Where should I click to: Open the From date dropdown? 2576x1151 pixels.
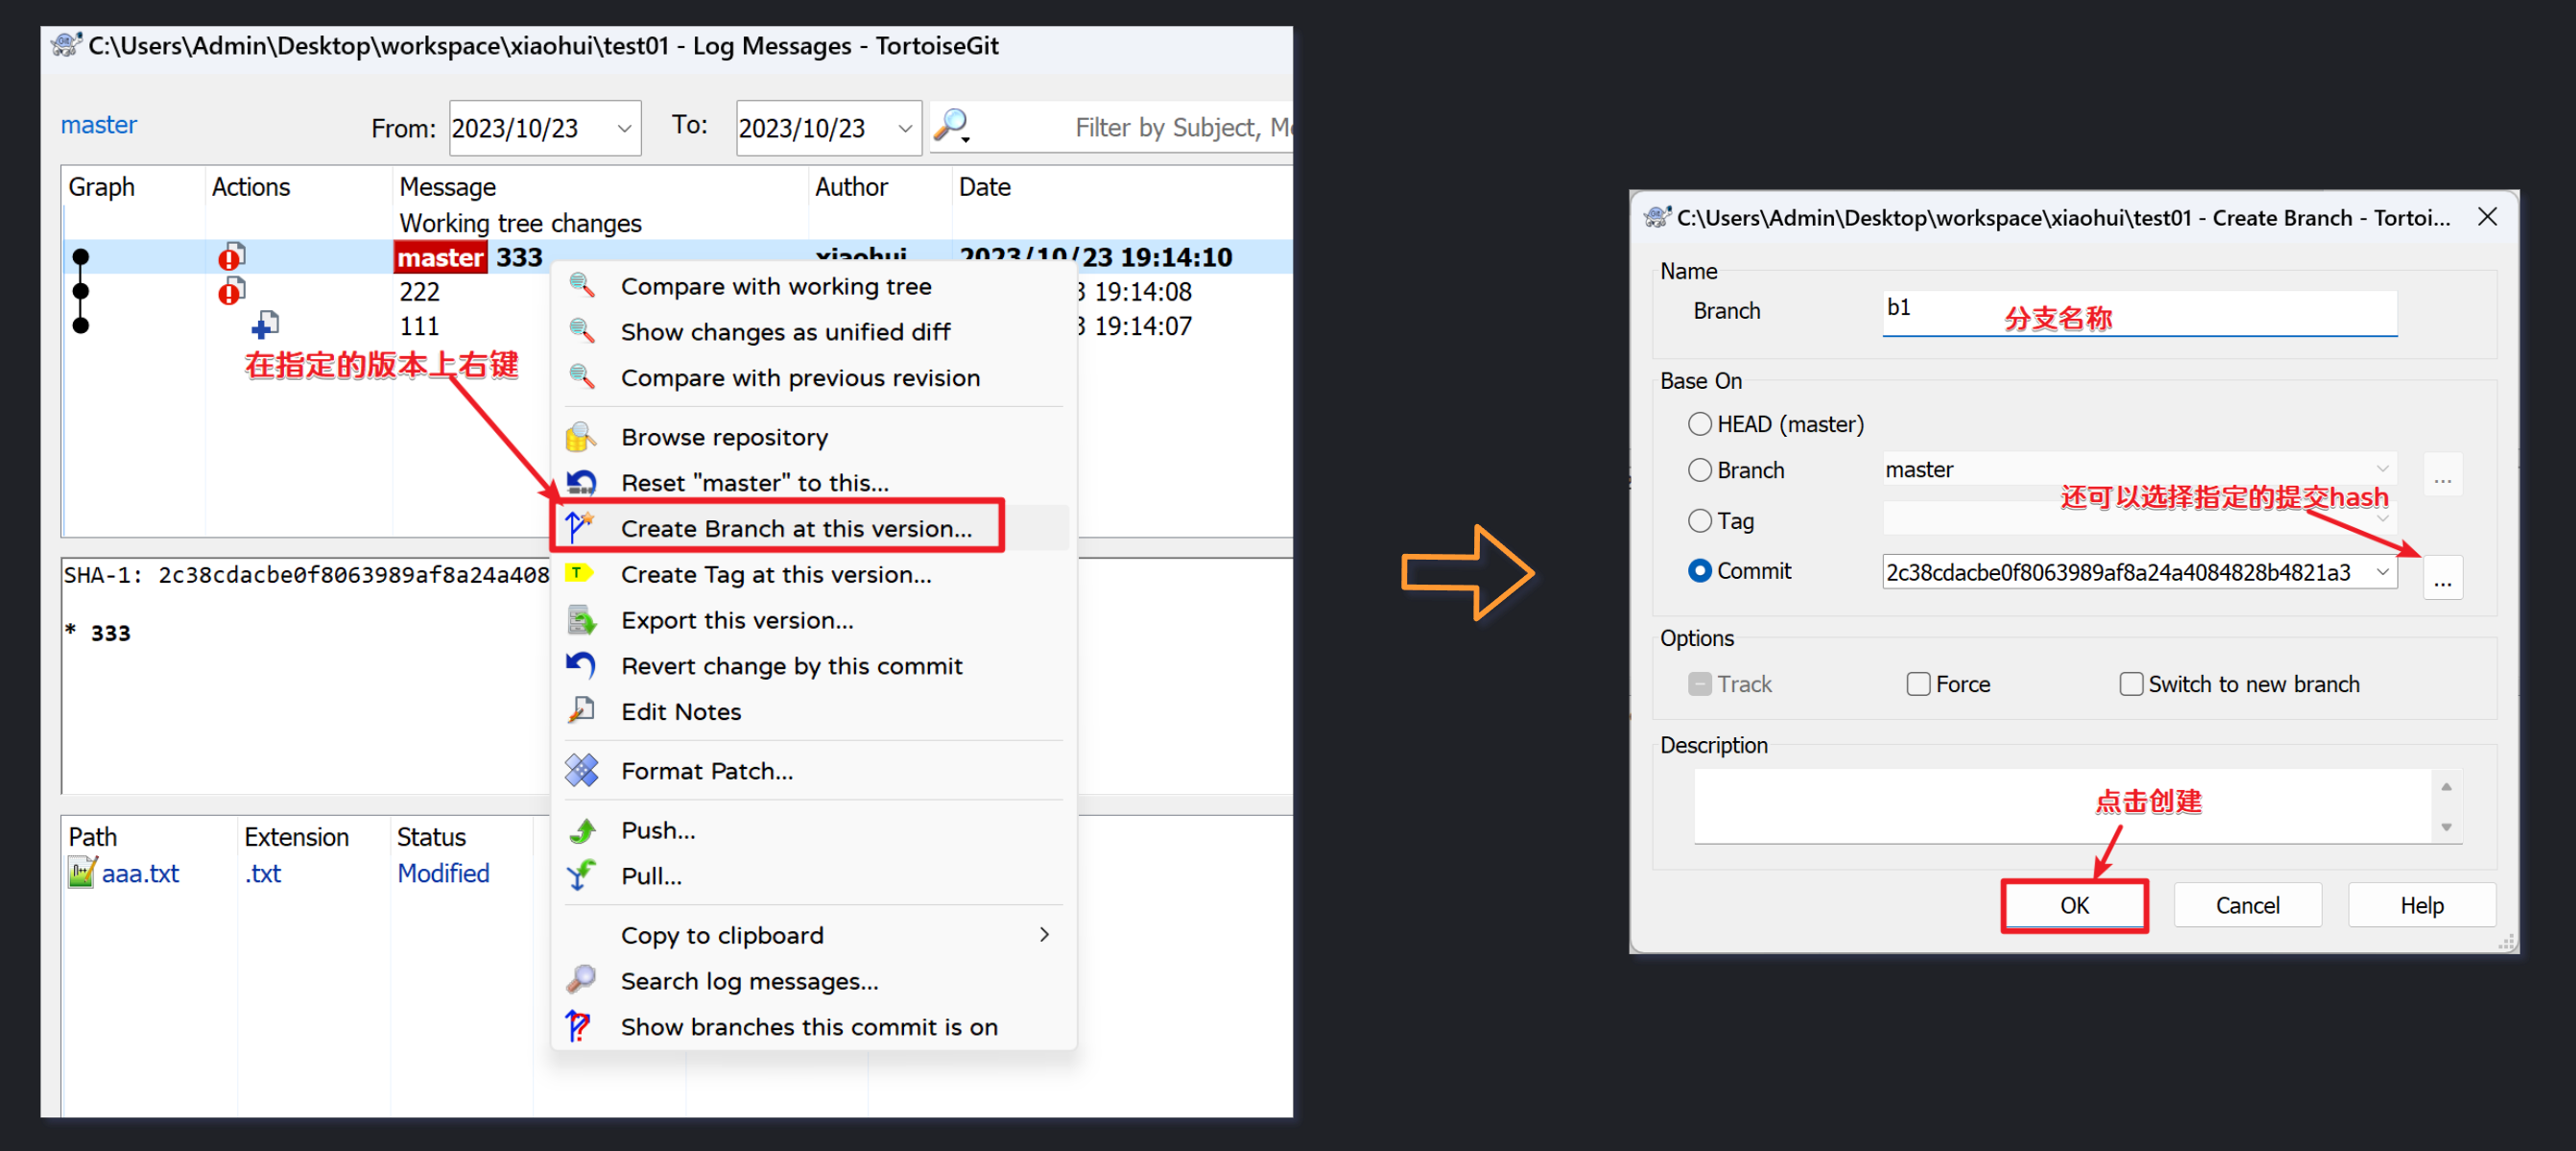click(x=624, y=129)
